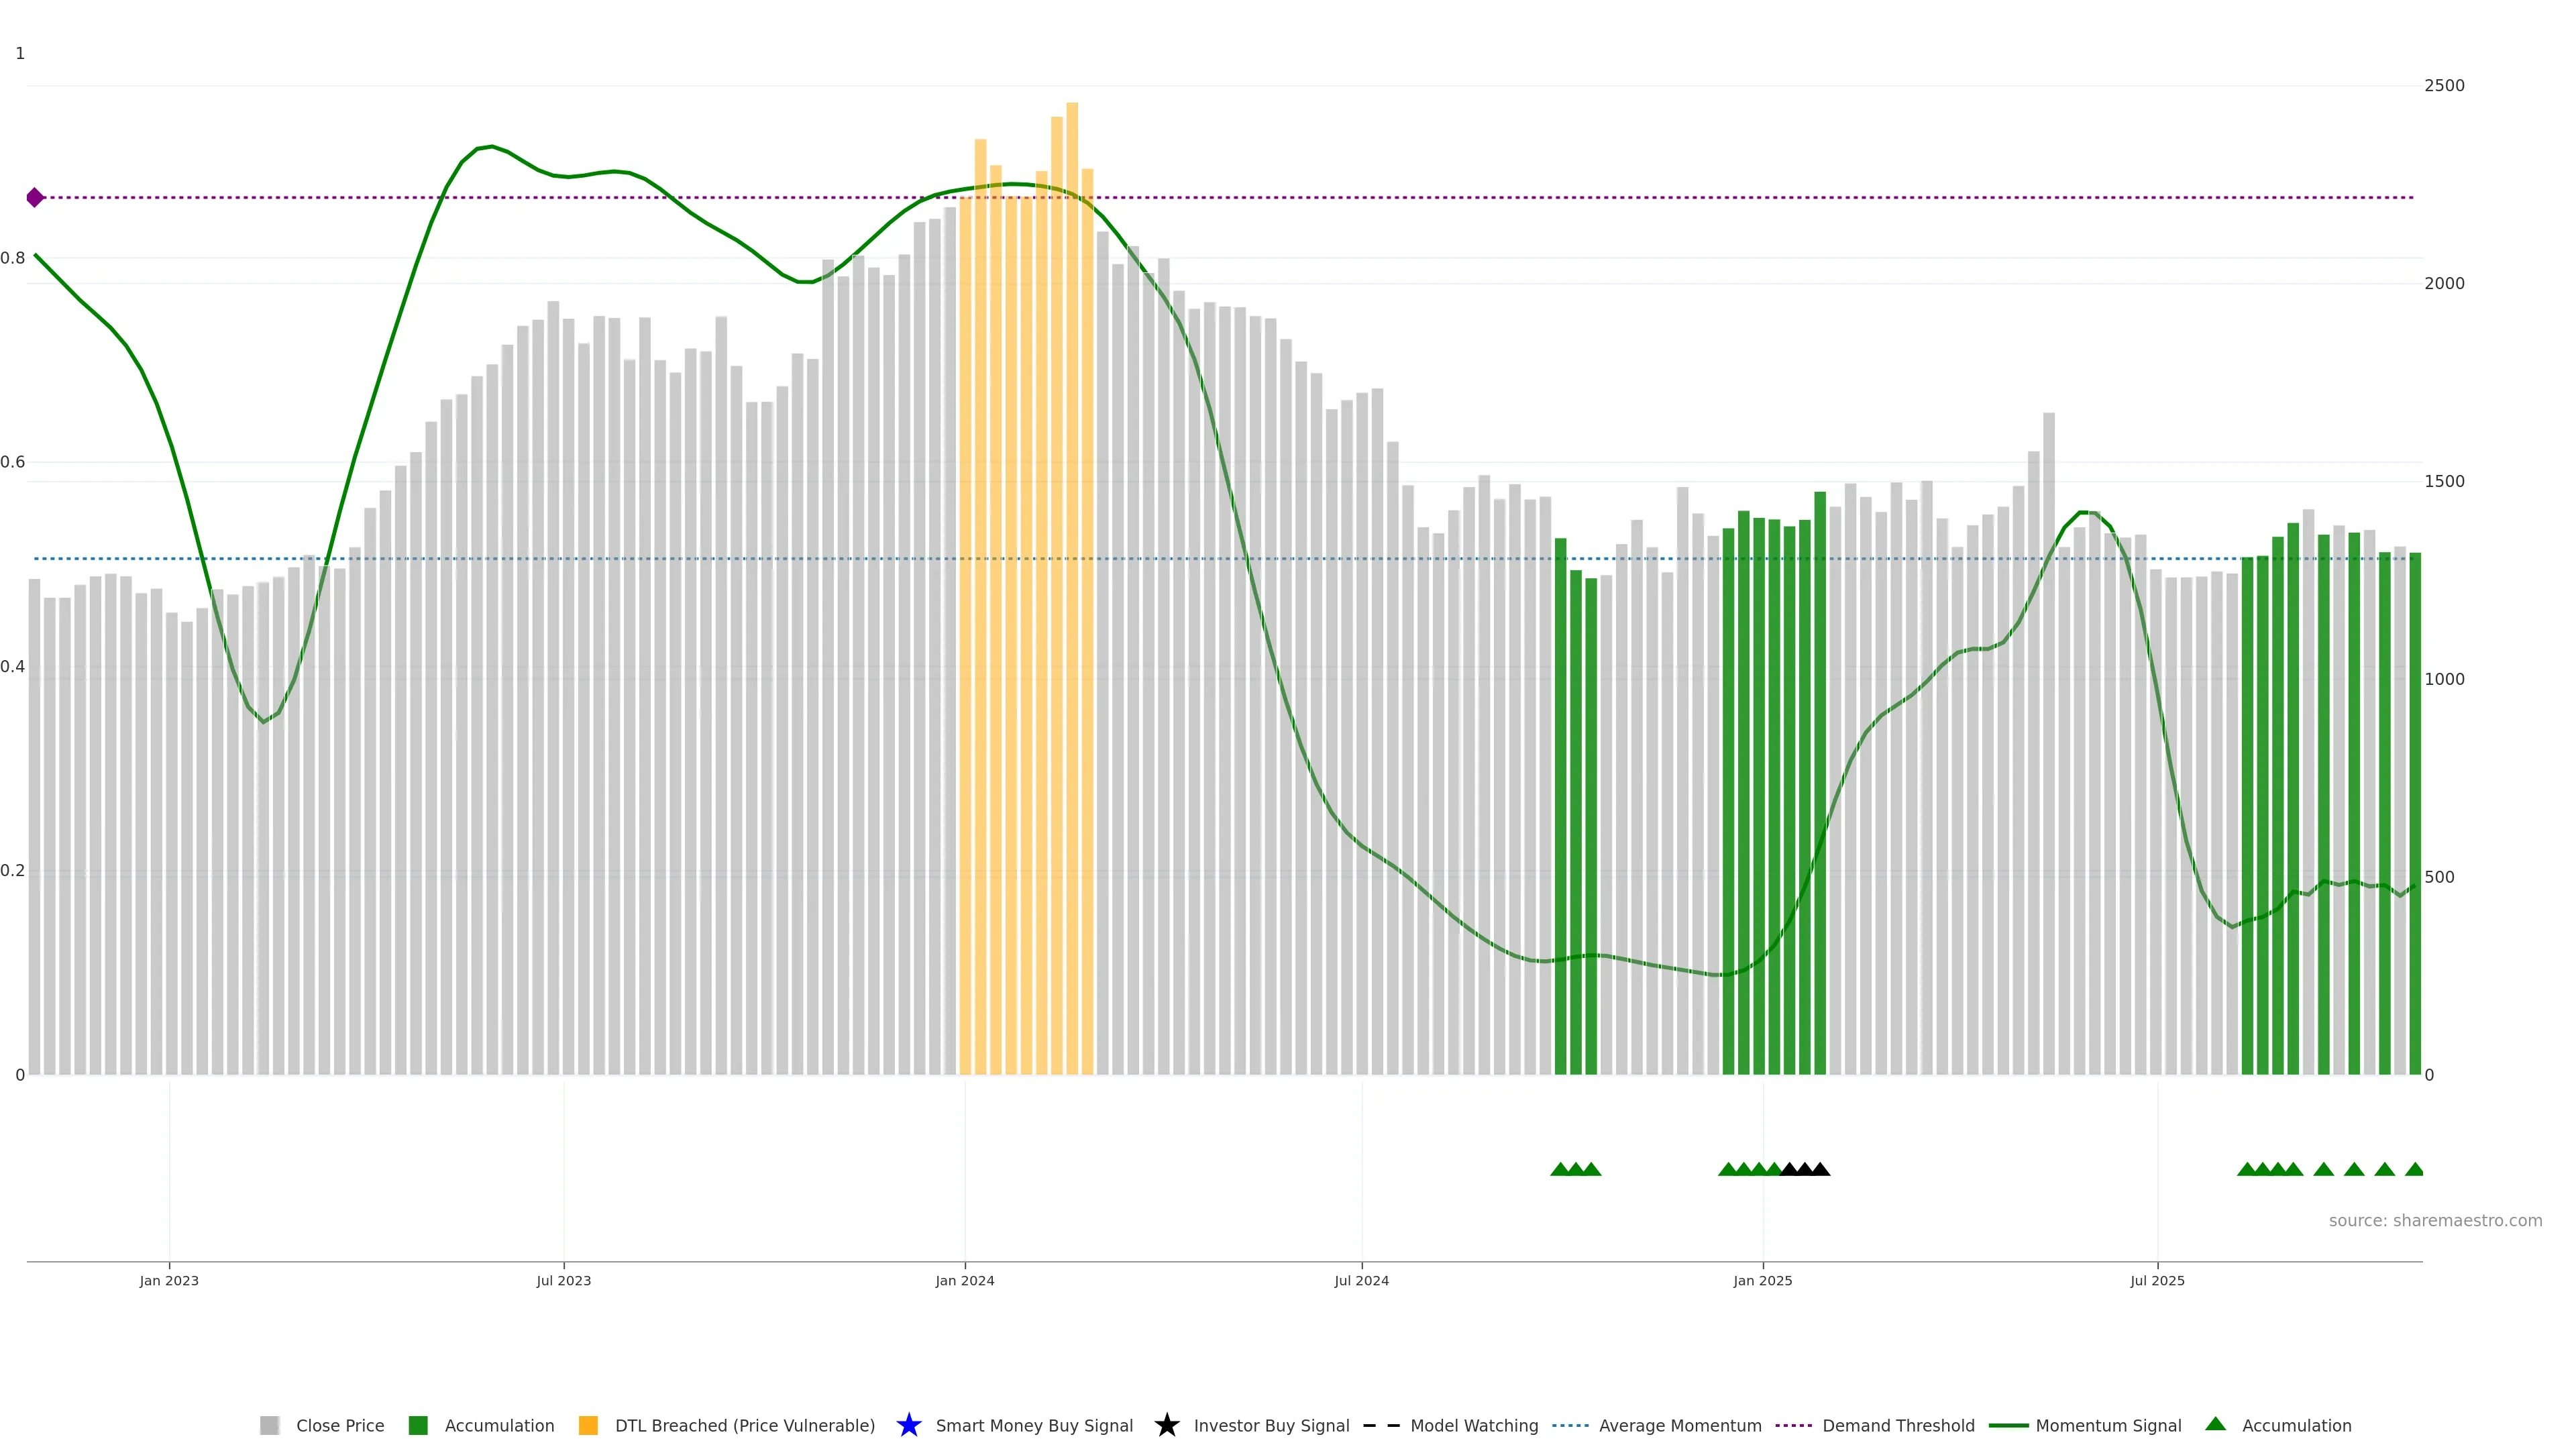
Task: Click Average Momentum dotted line legend icon
Action: click(x=1570, y=1425)
